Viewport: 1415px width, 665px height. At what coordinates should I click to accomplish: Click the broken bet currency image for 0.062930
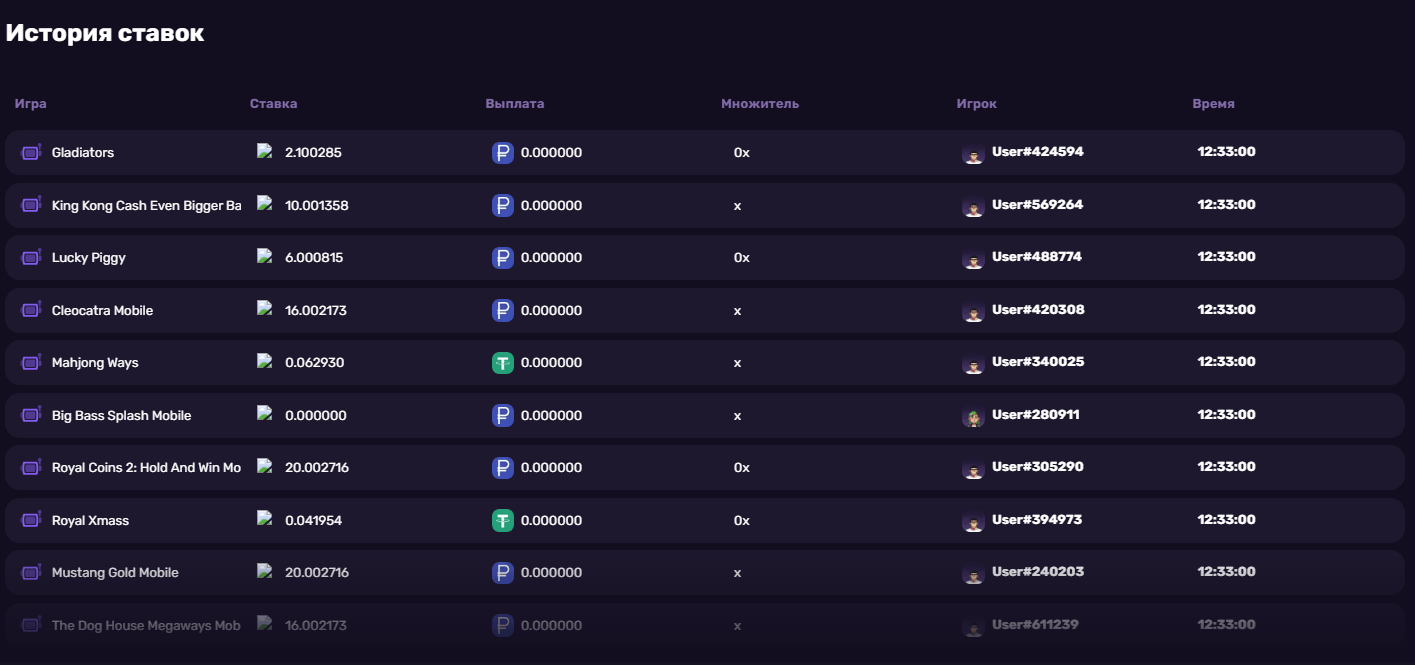click(264, 361)
